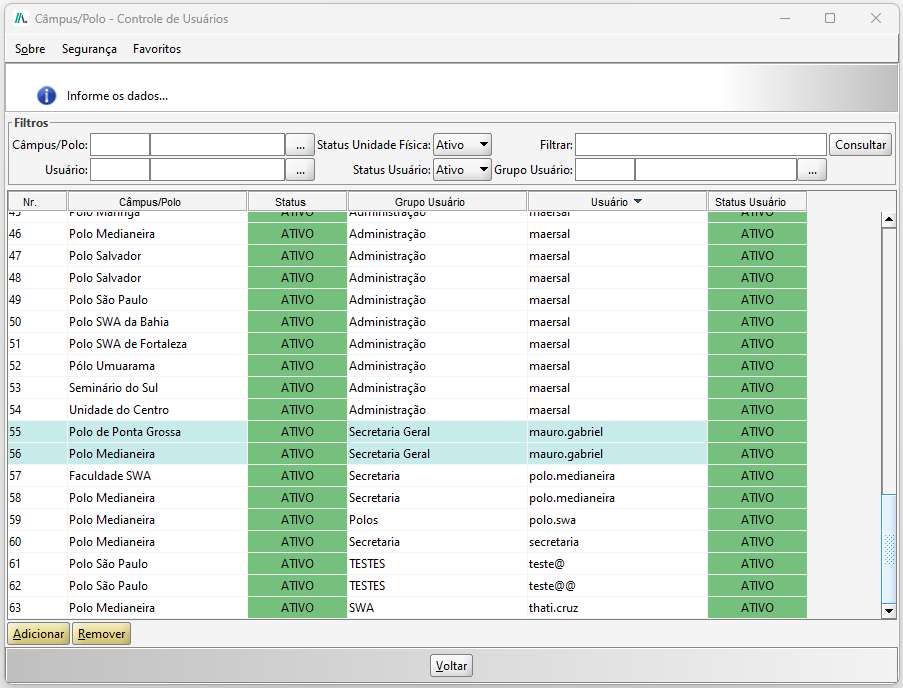The width and height of the screenshot is (903, 688).
Task: Click the Câmpus/Polo code input field
Action: (120, 145)
